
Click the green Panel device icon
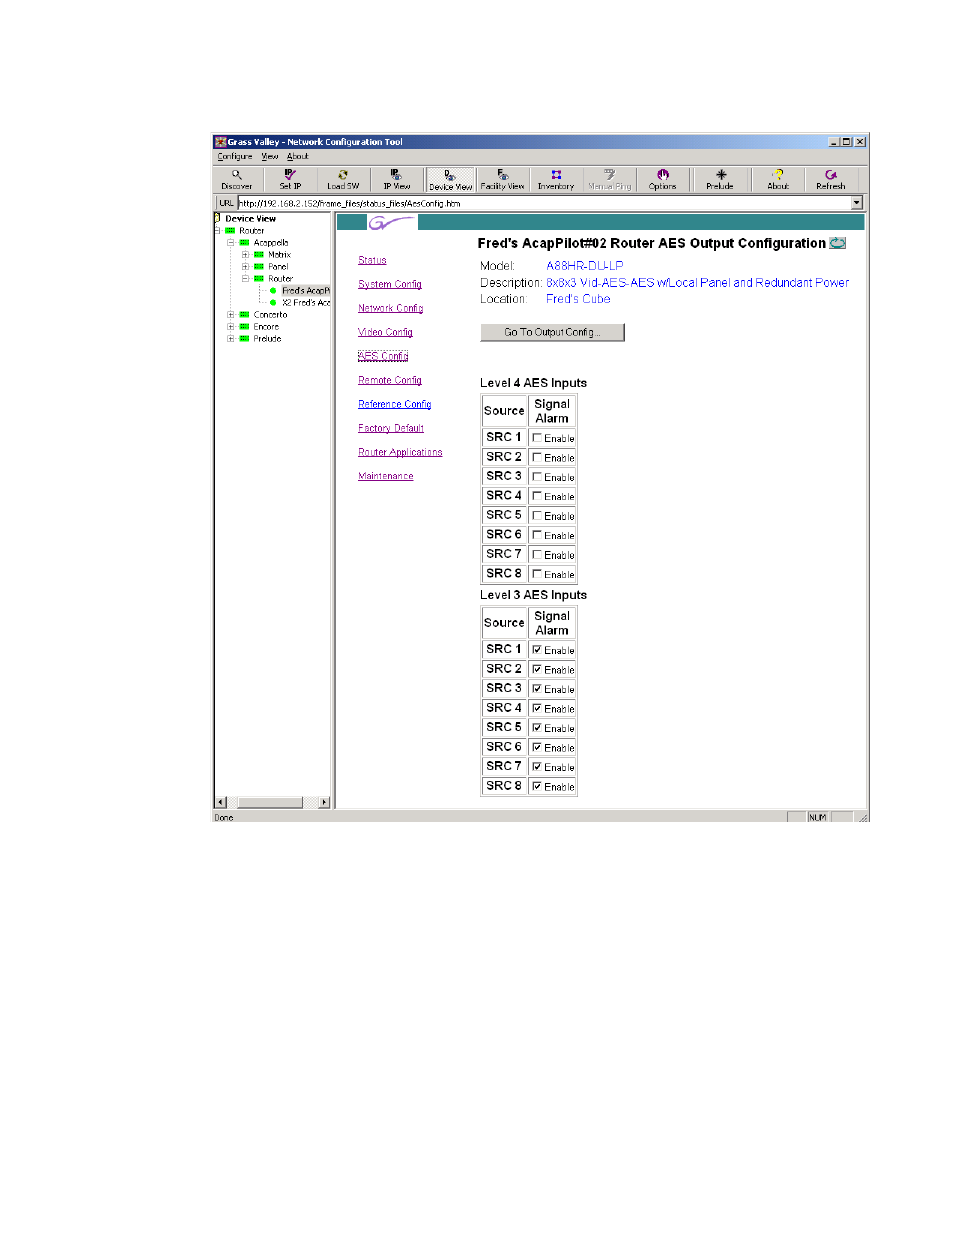coord(259,267)
